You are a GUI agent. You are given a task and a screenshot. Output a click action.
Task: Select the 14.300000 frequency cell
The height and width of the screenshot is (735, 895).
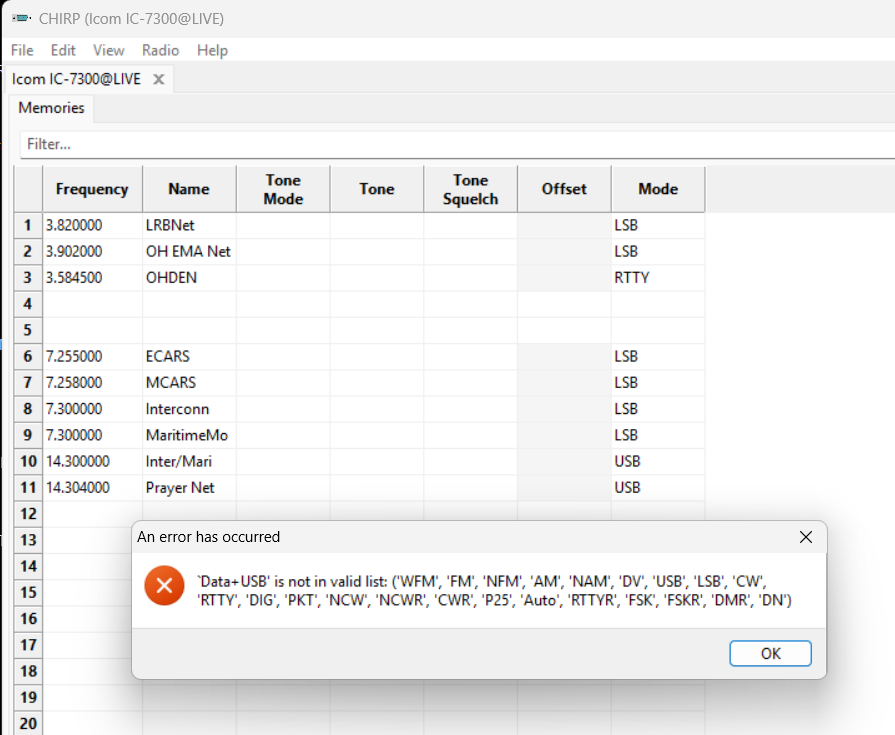tap(92, 462)
